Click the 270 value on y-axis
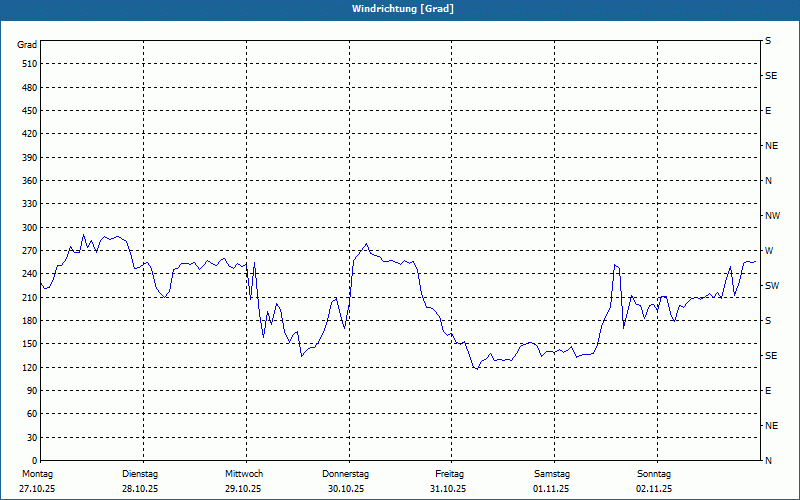The width and height of the screenshot is (800, 500). point(27,251)
